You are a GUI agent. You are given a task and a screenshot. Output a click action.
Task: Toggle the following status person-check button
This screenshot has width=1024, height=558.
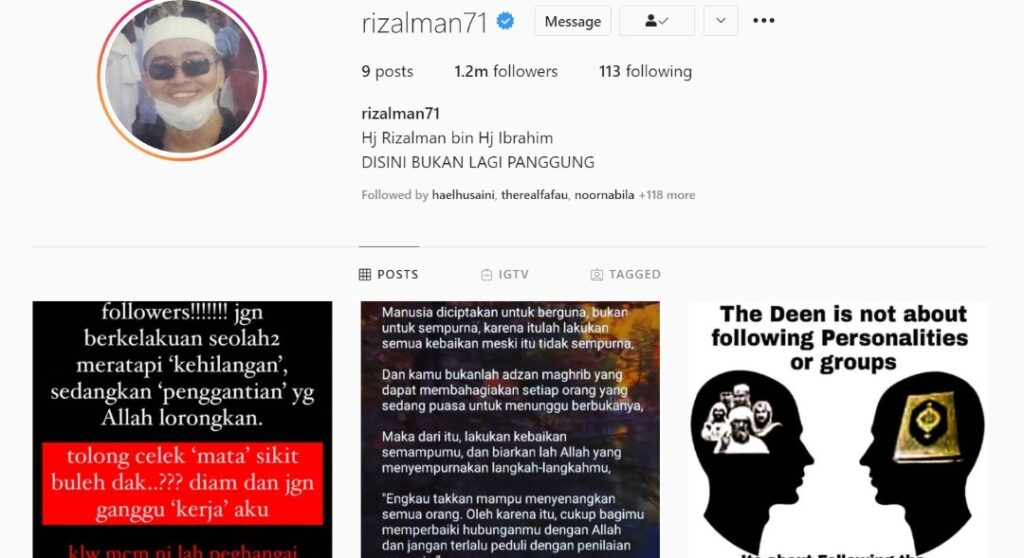pos(656,21)
